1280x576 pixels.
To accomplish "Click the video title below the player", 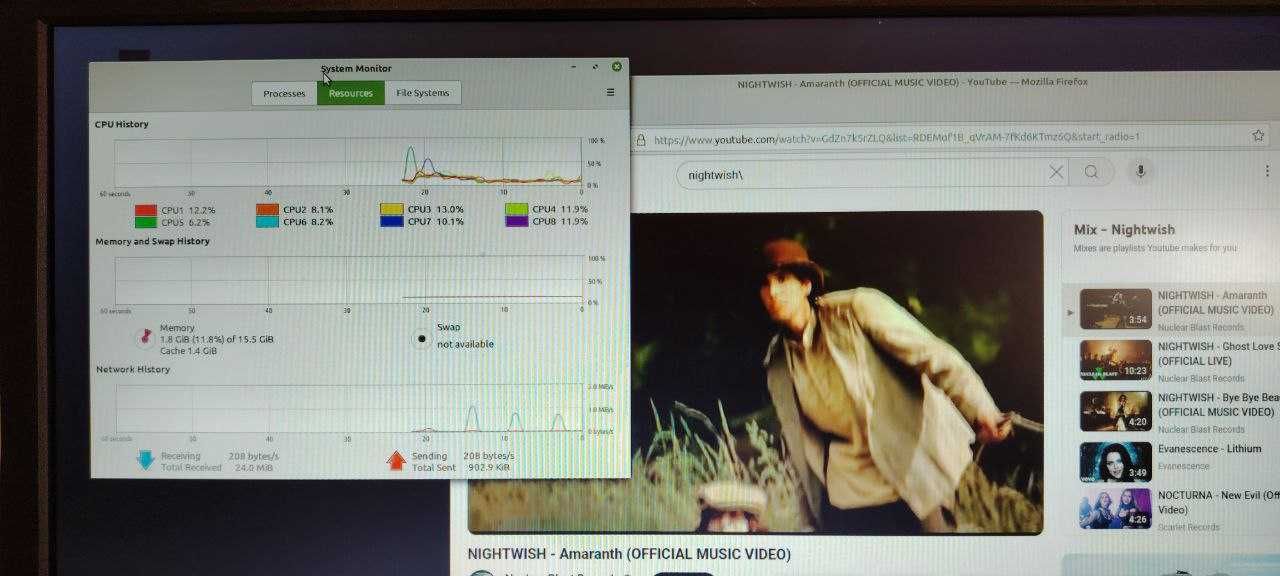I will (629, 554).
